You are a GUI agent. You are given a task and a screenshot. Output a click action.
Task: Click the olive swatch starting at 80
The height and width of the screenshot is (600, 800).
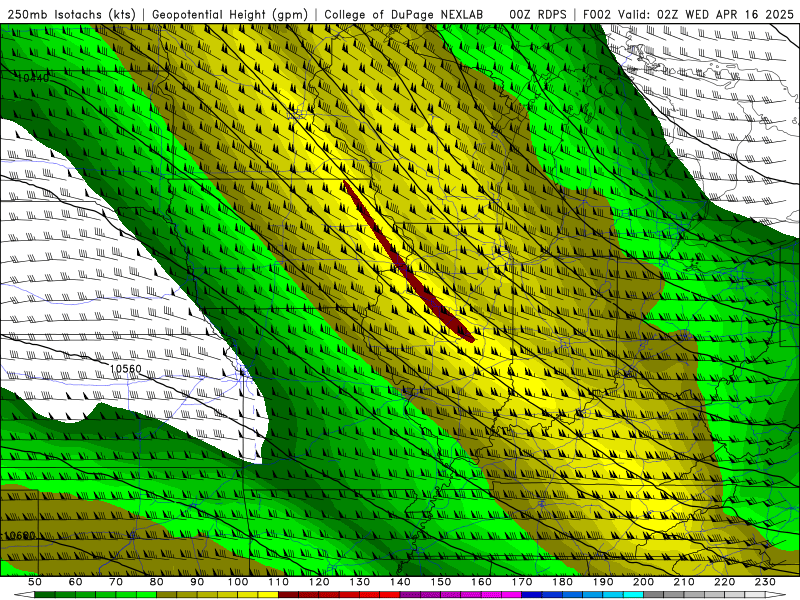[167, 595]
